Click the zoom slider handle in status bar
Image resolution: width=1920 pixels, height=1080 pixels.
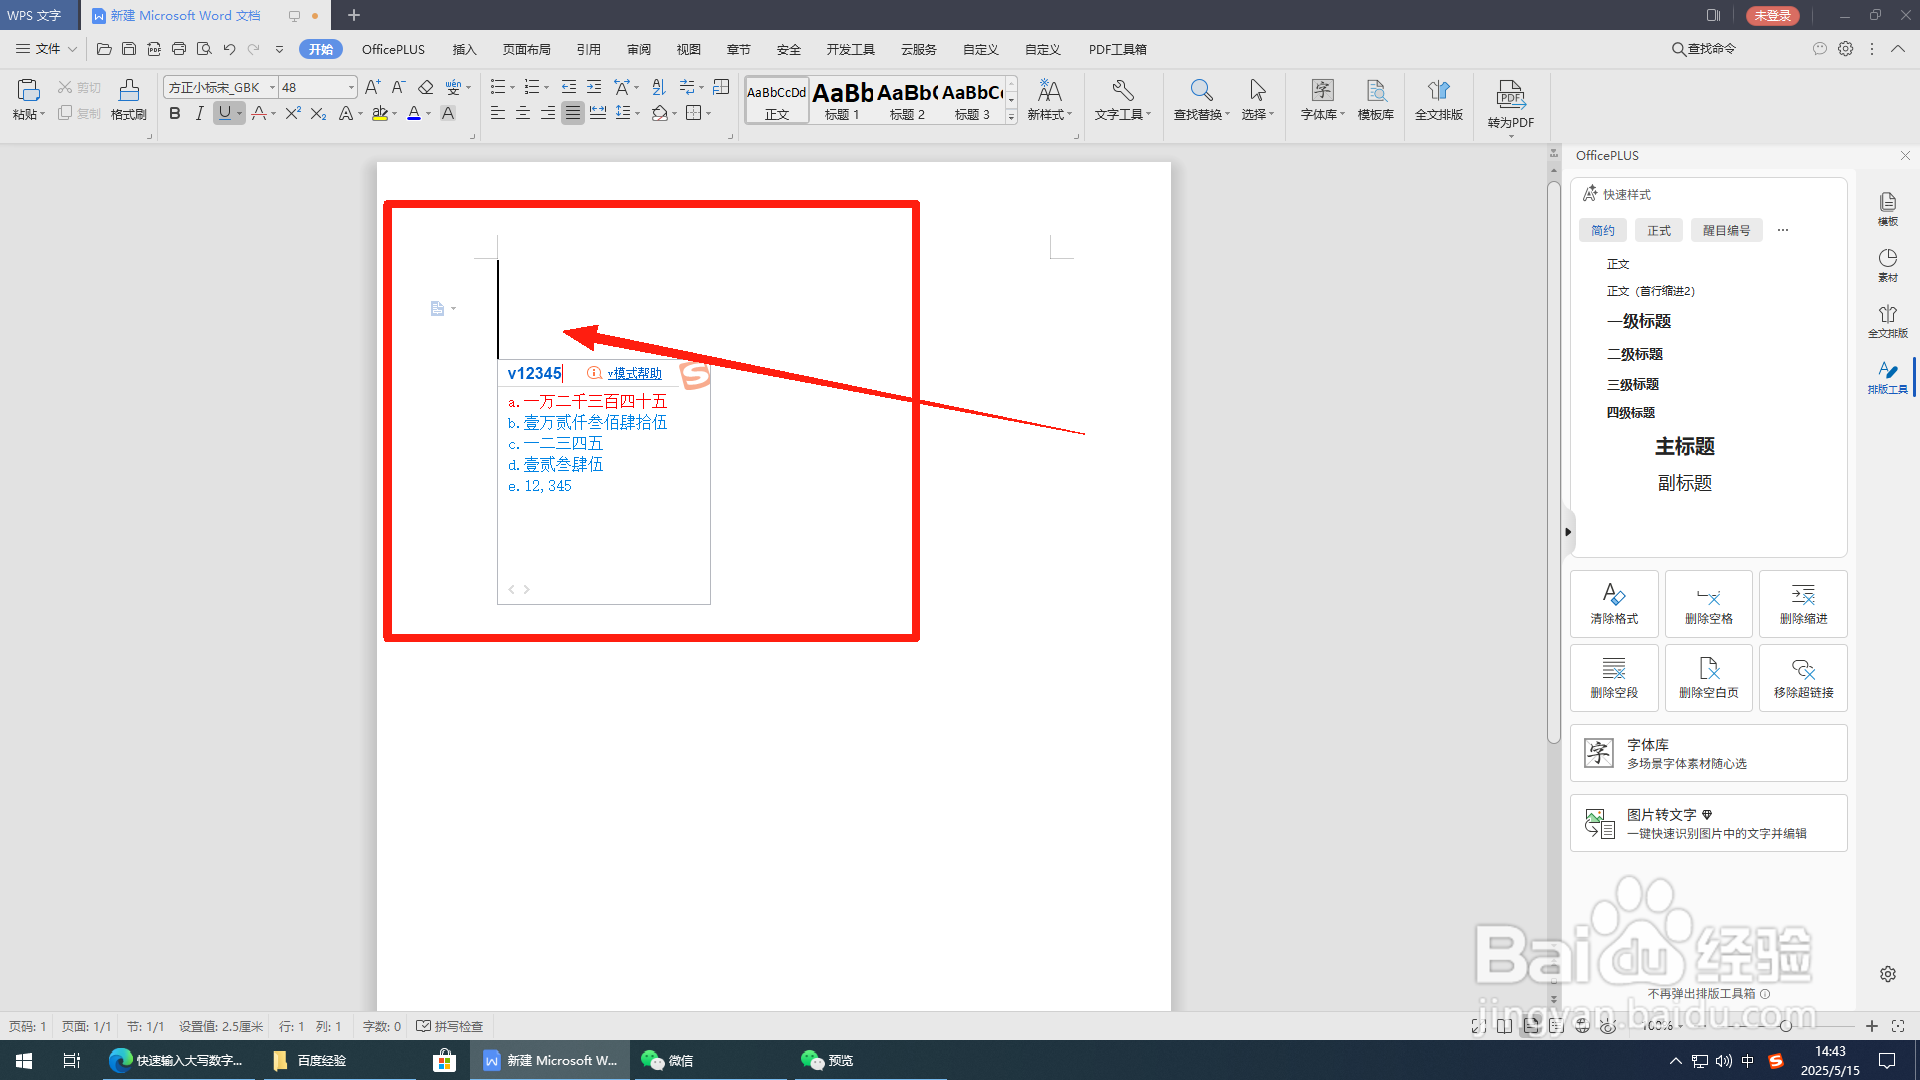coord(1785,1026)
